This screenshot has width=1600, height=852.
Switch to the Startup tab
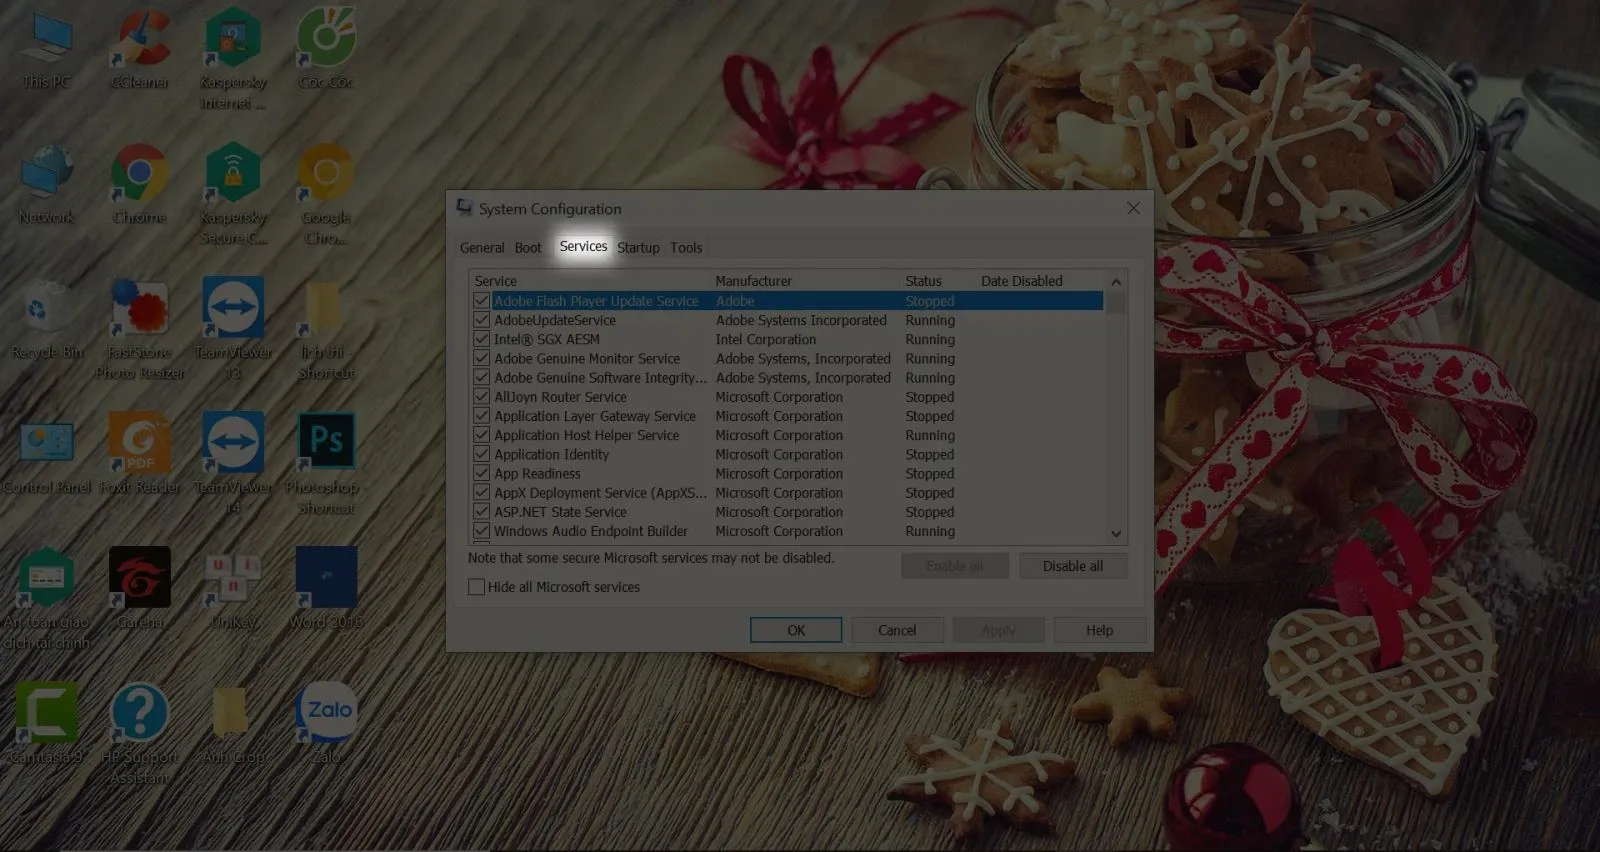click(638, 248)
